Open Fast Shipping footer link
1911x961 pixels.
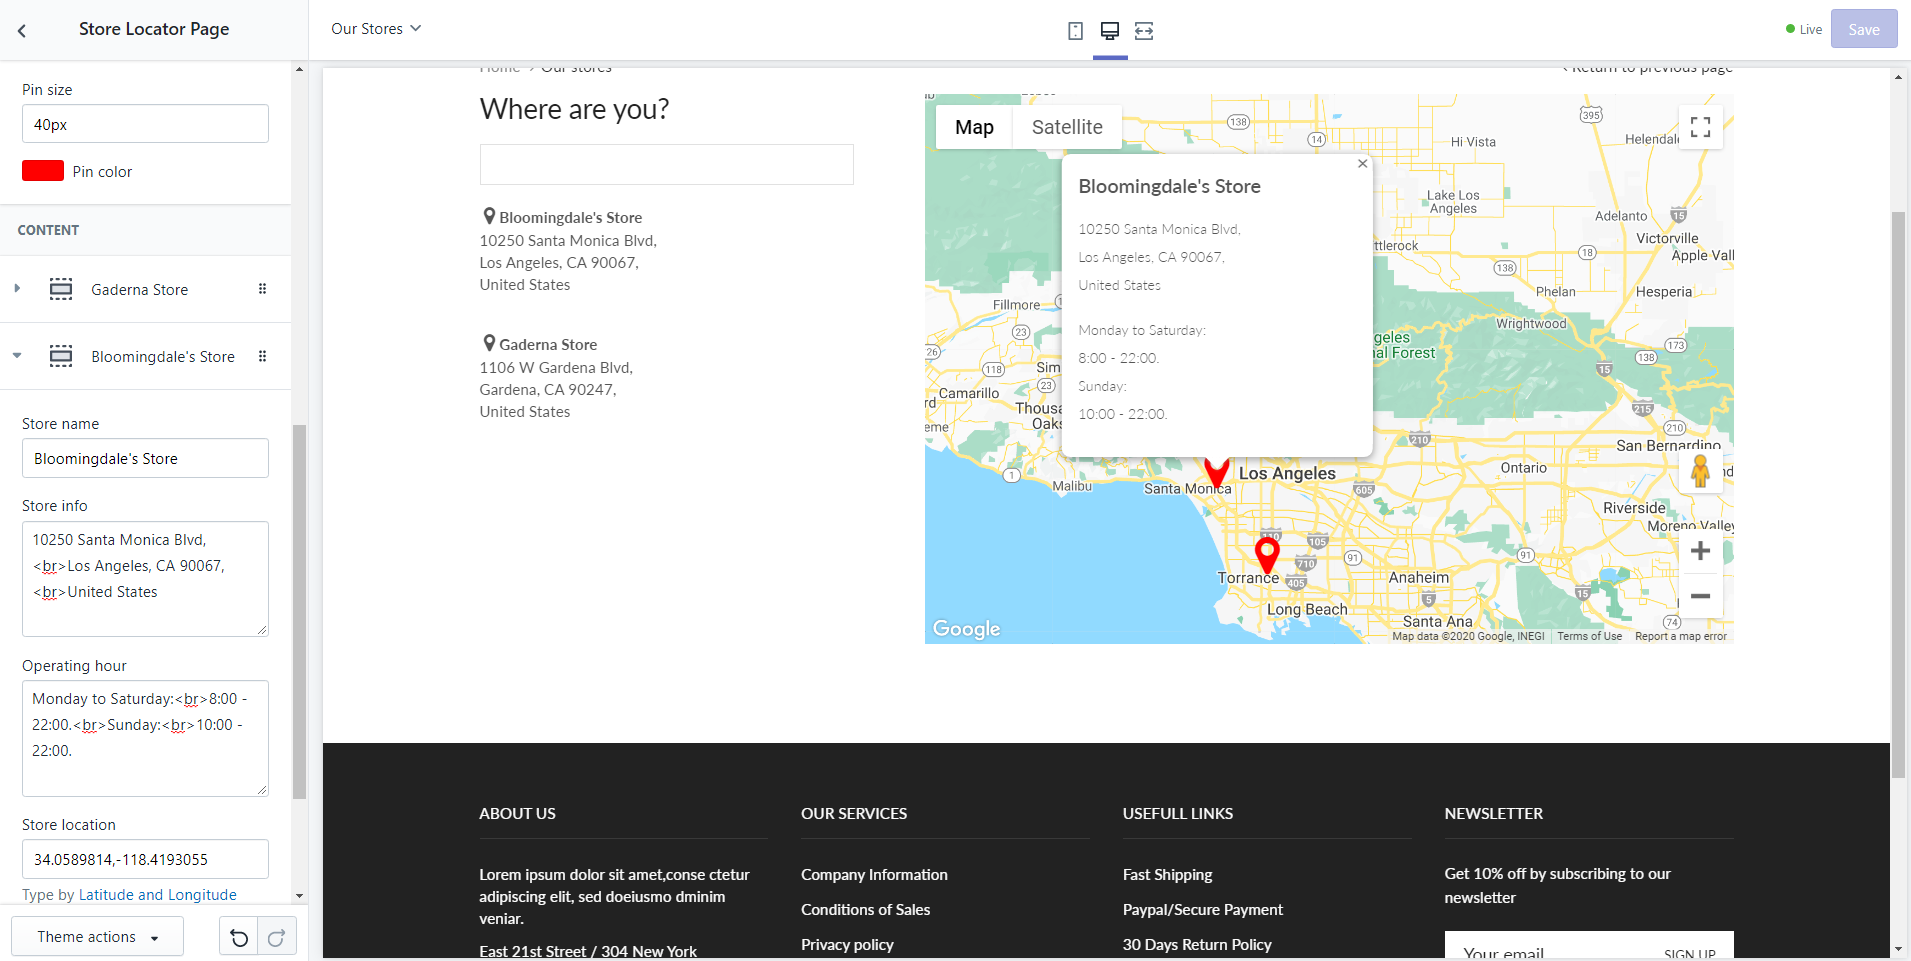(x=1167, y=875)
